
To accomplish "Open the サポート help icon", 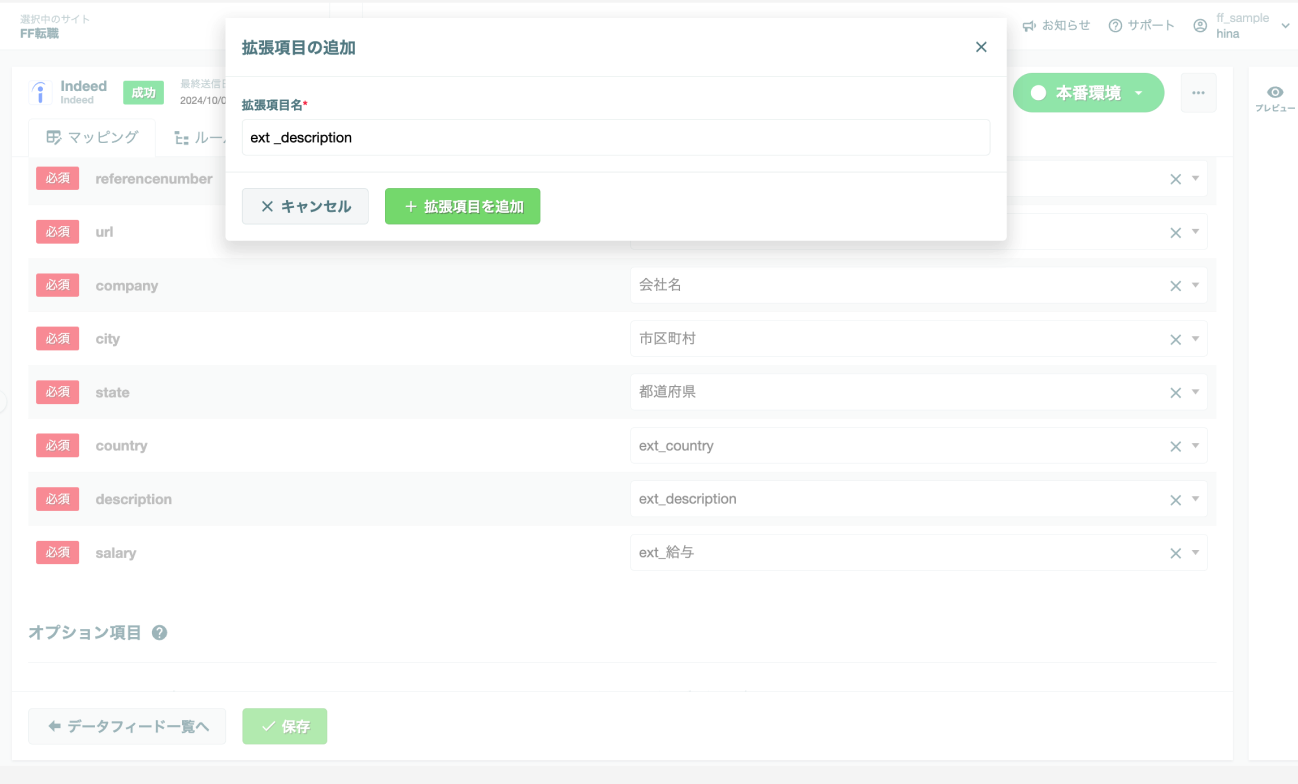I will click(1113, 25).
